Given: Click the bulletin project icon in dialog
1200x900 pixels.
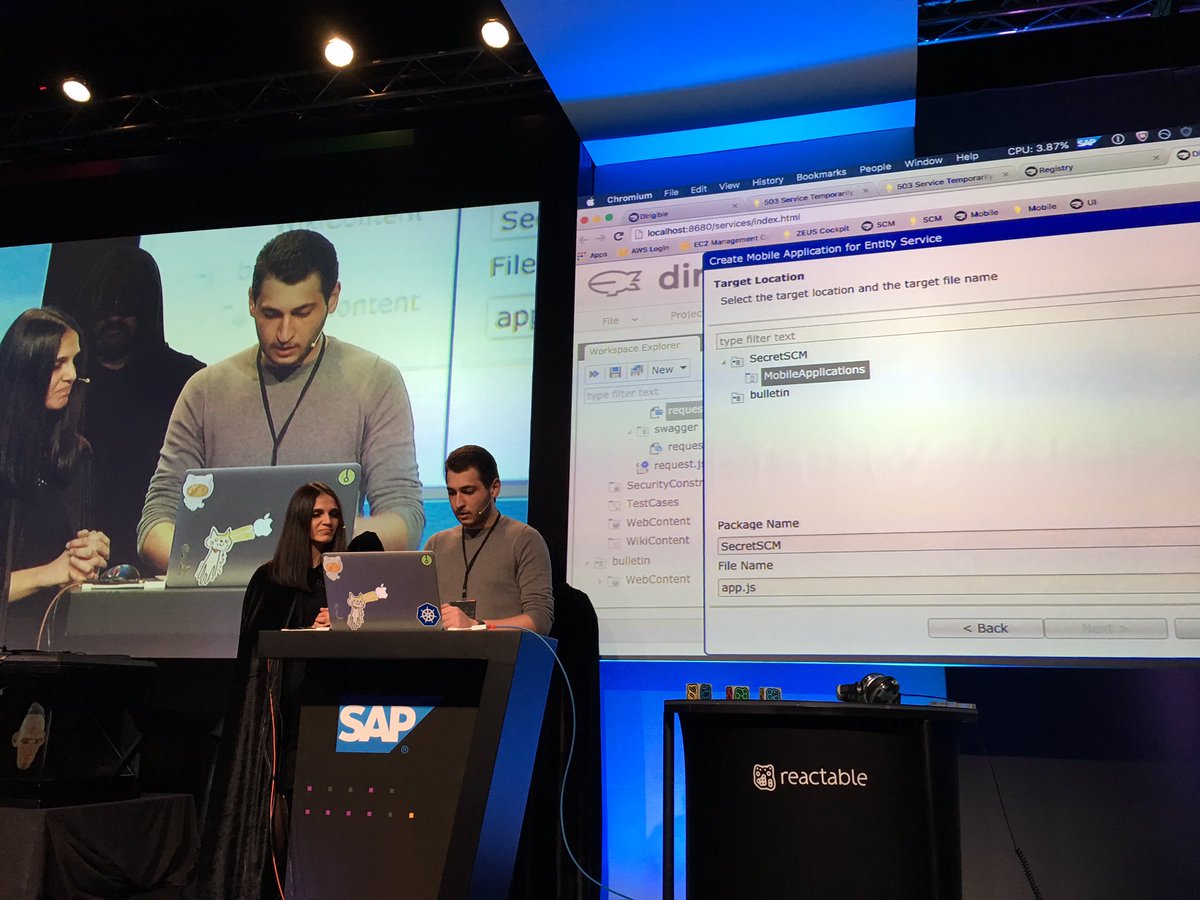Looking at the screenshot, I should 737,396.
